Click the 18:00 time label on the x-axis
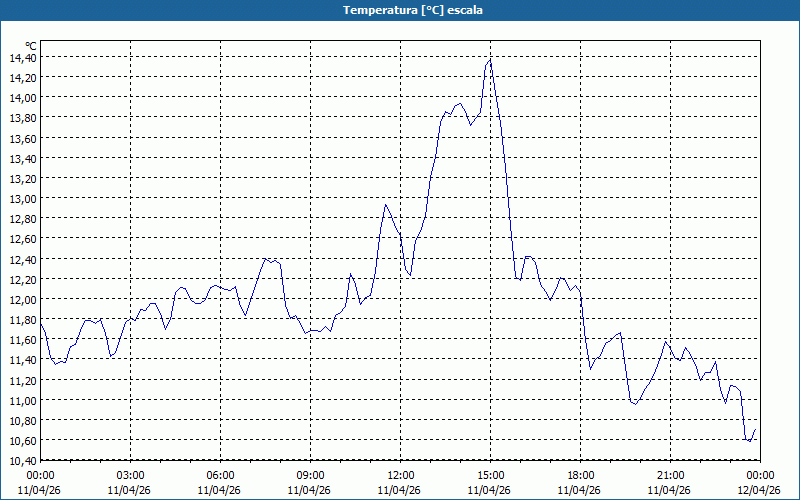Screen dimensions: 800x500 [581, 475]
